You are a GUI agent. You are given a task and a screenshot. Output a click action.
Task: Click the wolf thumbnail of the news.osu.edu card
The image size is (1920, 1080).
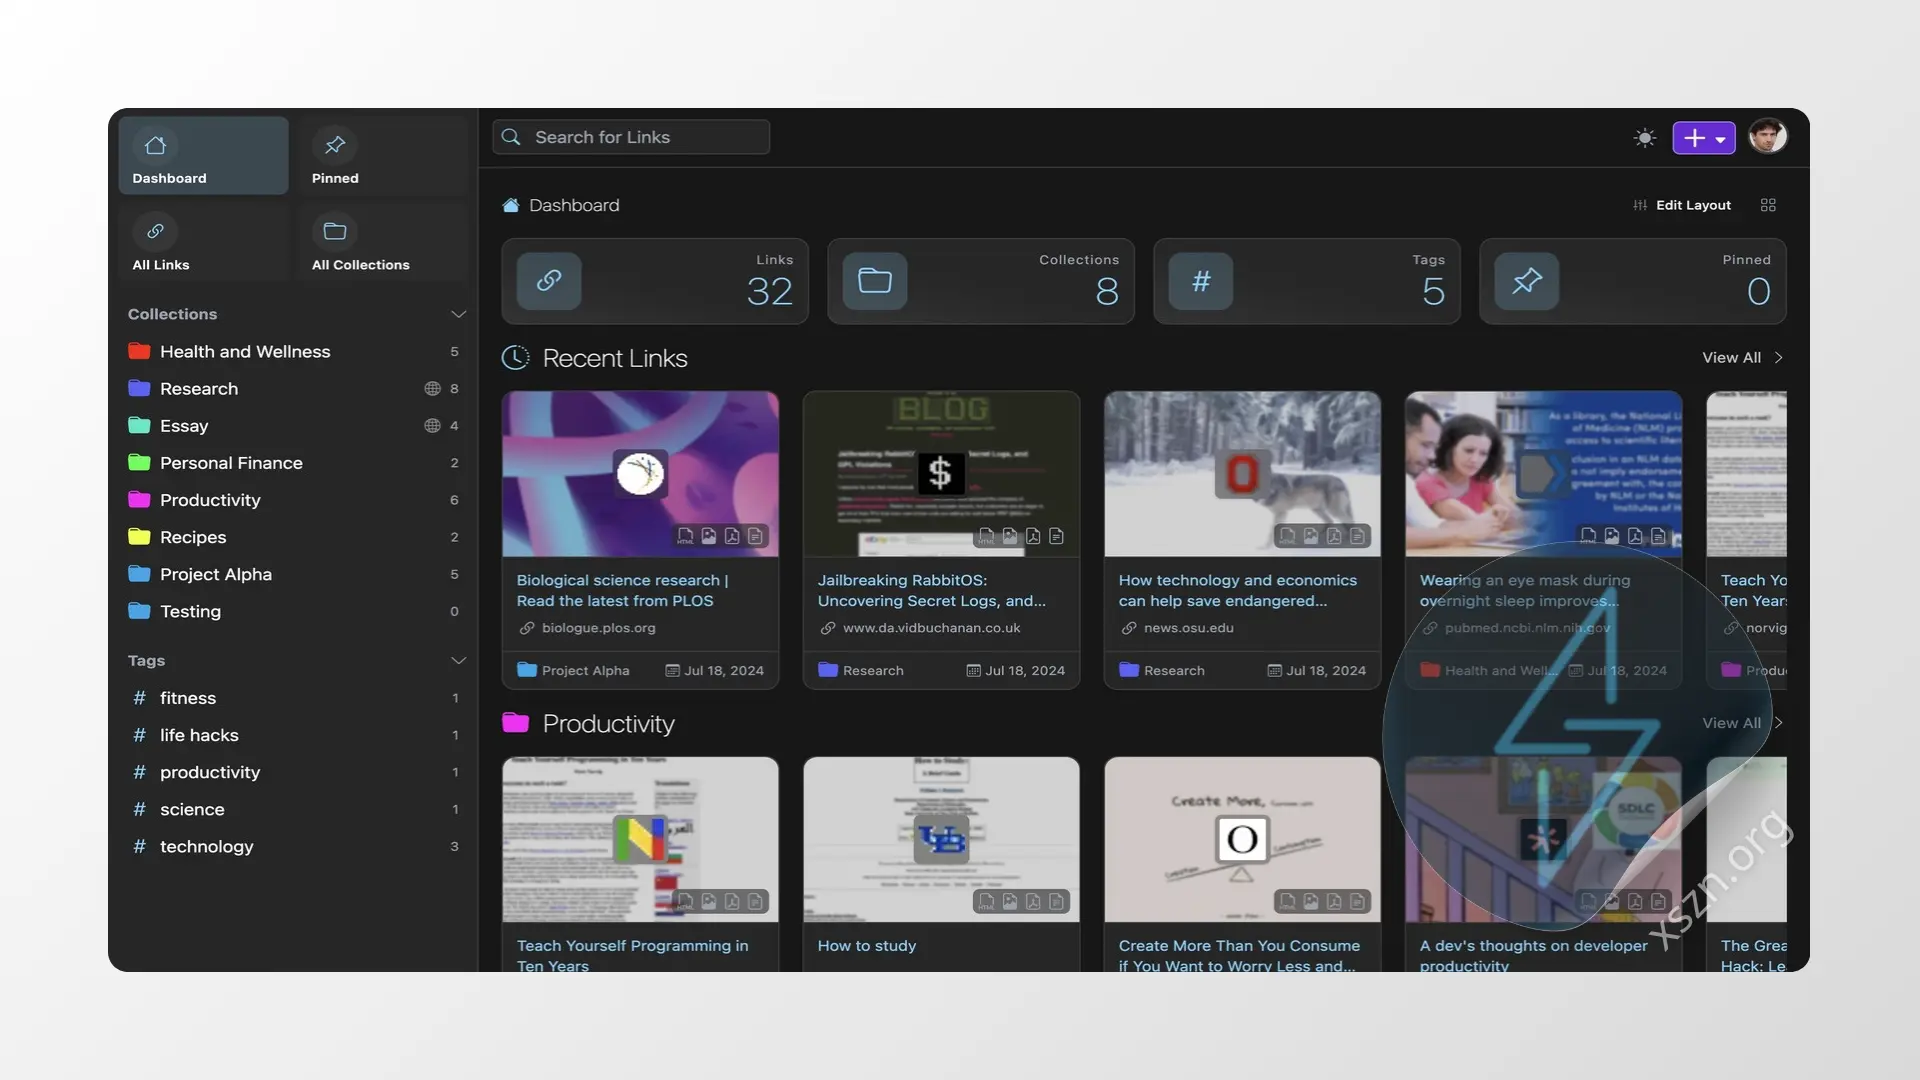1242,474
